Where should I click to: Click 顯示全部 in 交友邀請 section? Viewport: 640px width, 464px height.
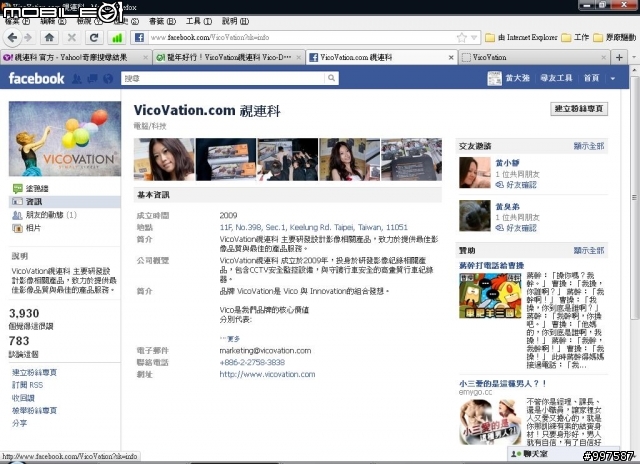point(589,146)
